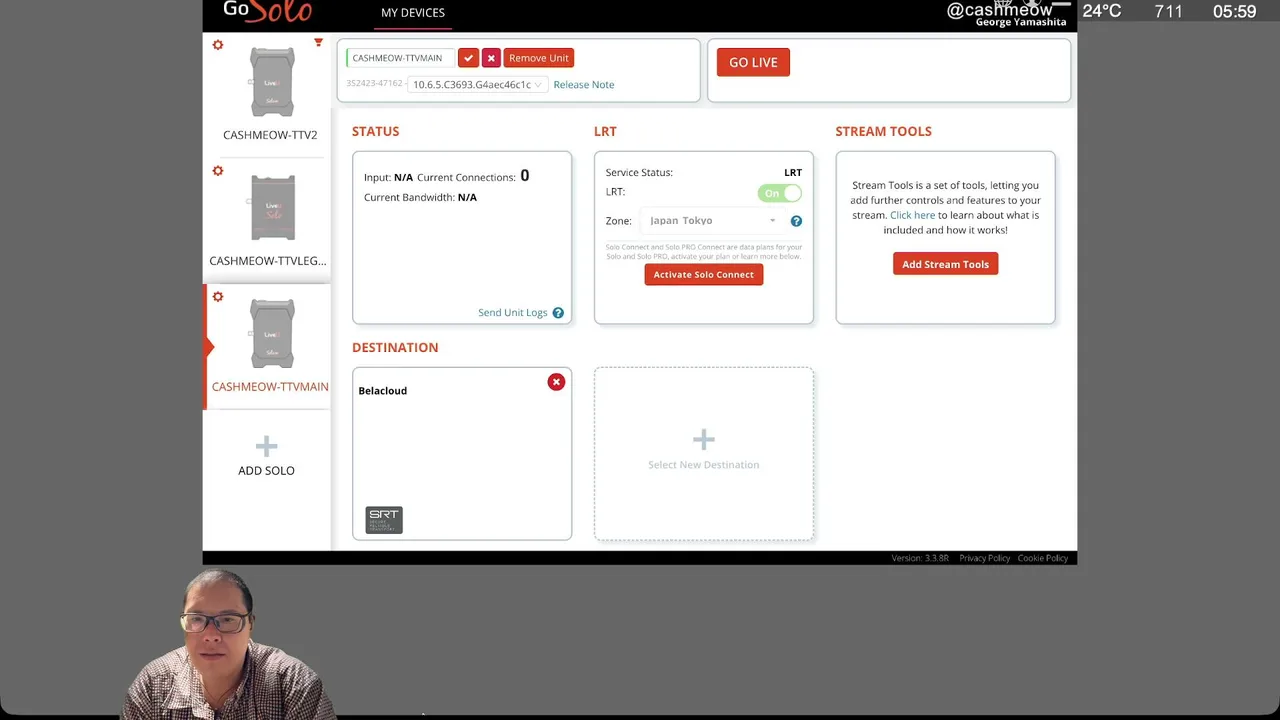Start streaming with GO LIVE

[x=753, y=62]
